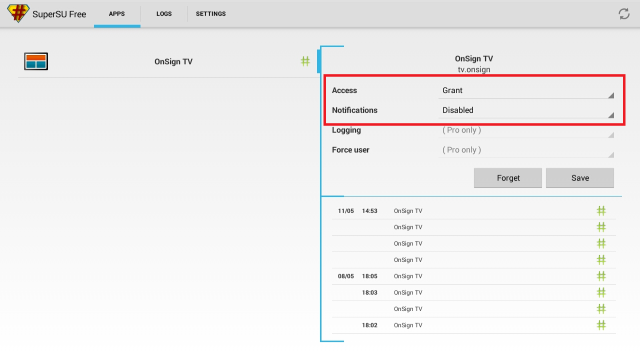Click the OnSign TV heading in details panel
The width and height of the screenshot is (640, 360).
[474, 59]
